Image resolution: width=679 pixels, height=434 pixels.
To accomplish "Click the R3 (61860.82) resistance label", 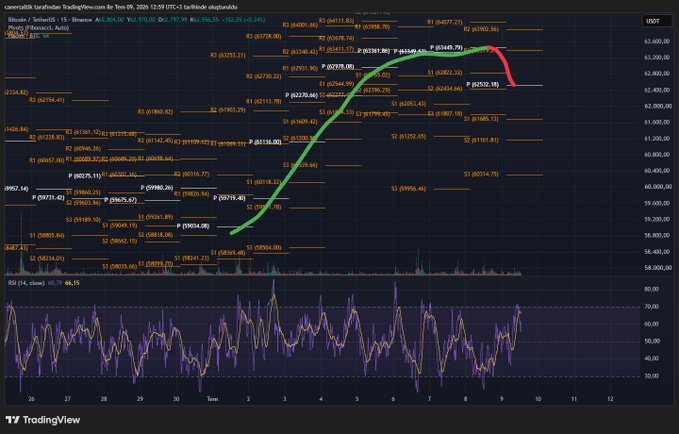I will [155, 112].
